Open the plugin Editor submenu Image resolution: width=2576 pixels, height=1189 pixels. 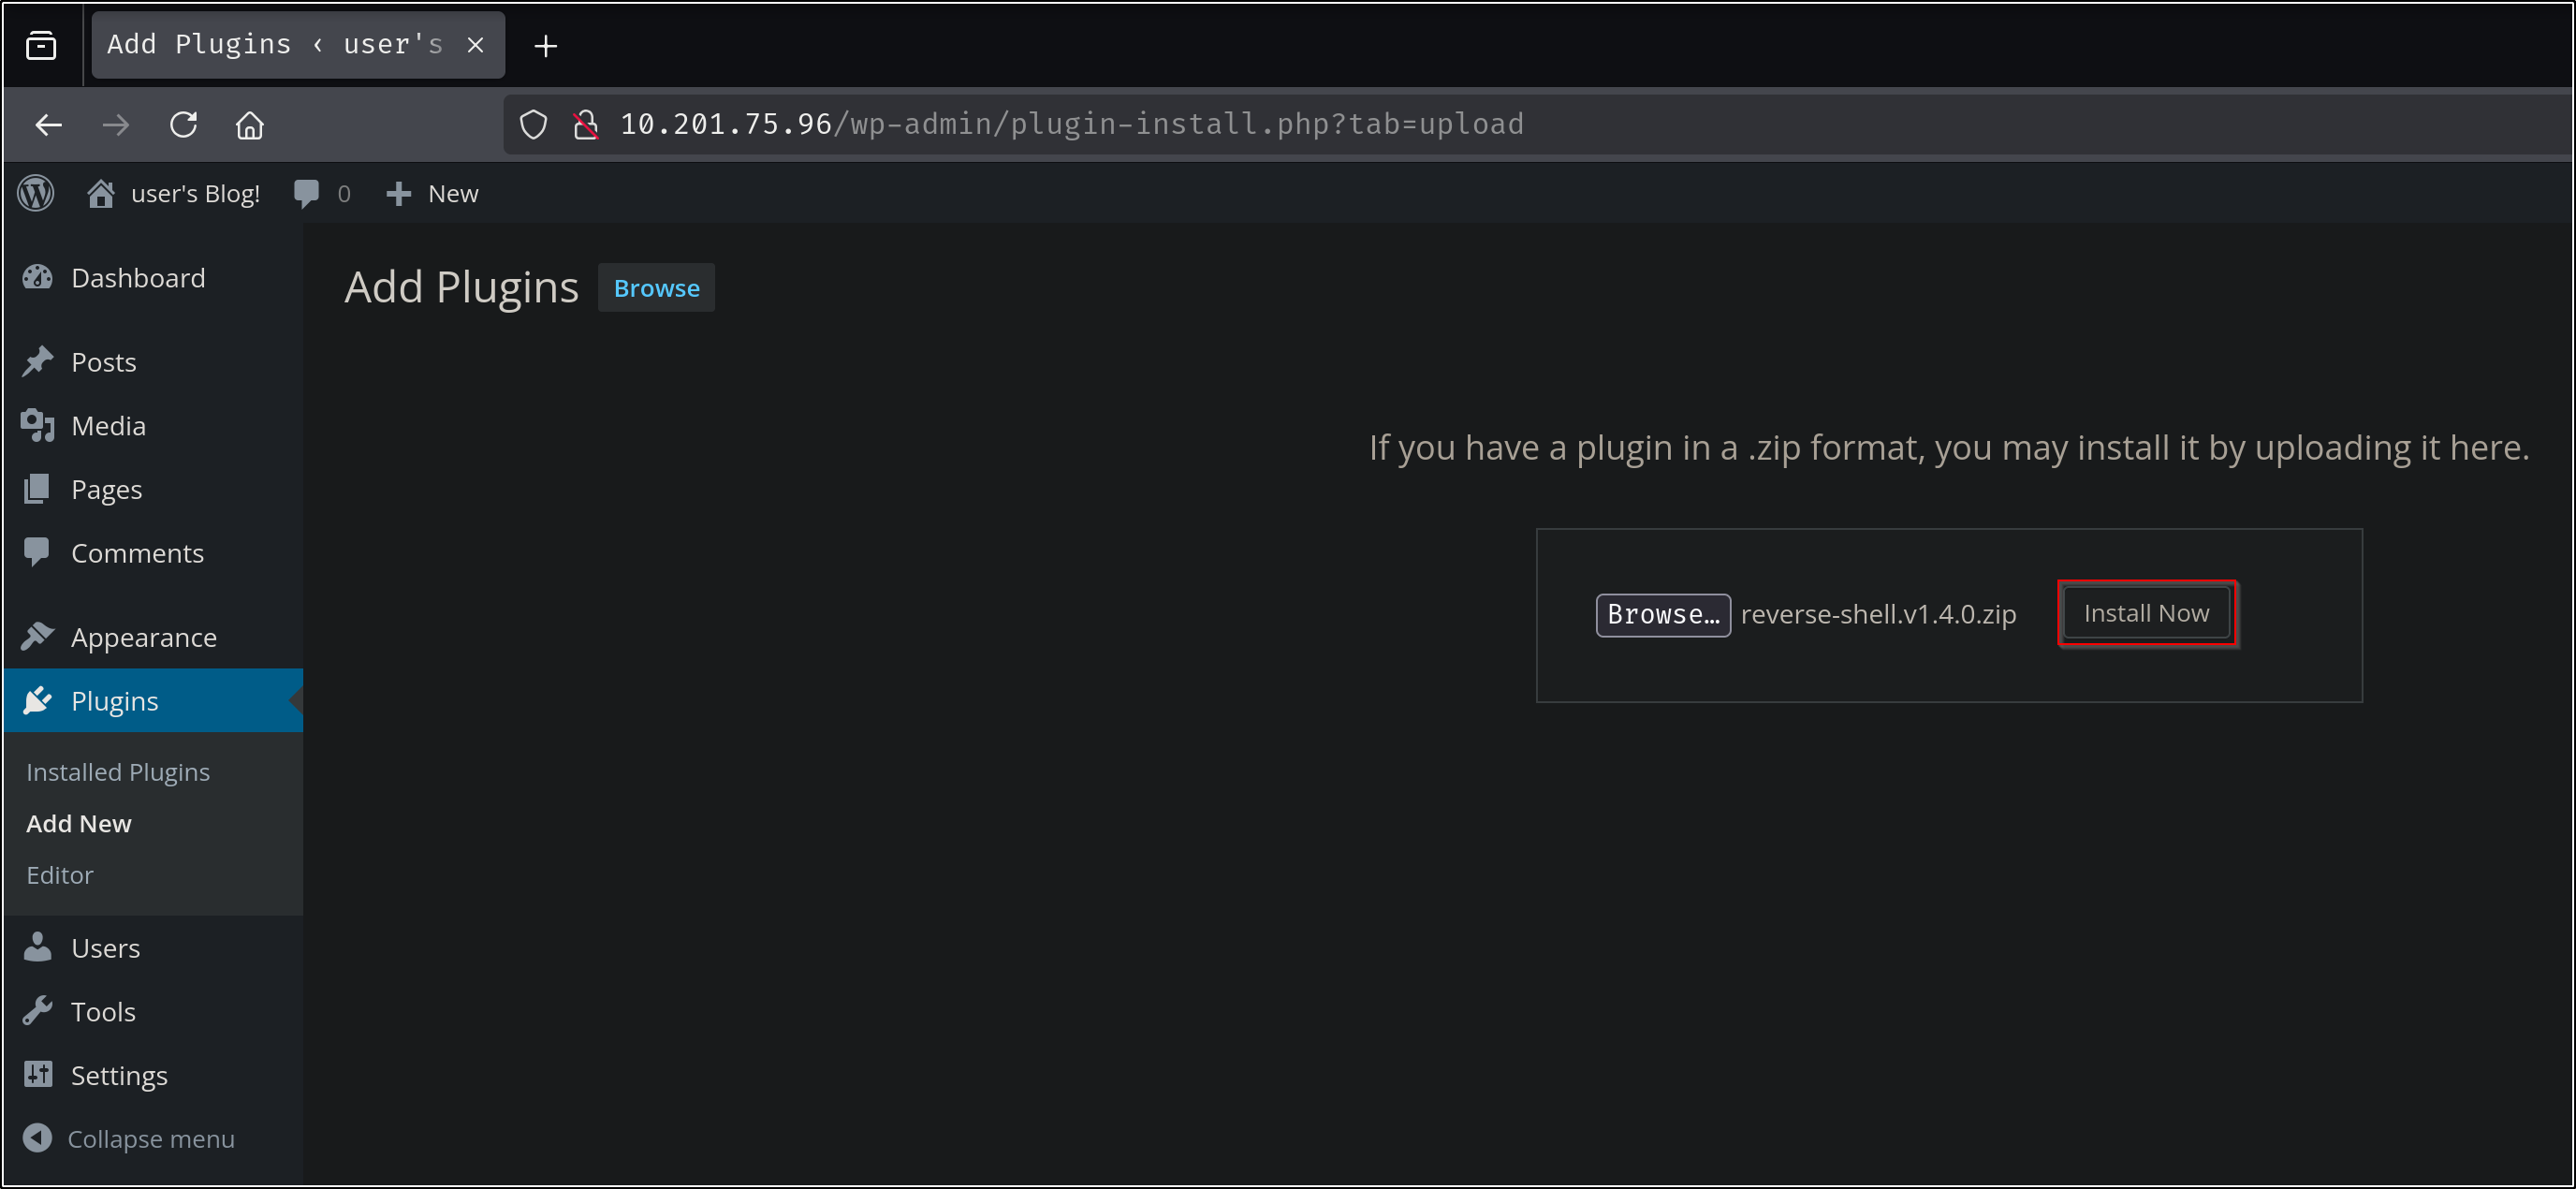tap(60, 875)
